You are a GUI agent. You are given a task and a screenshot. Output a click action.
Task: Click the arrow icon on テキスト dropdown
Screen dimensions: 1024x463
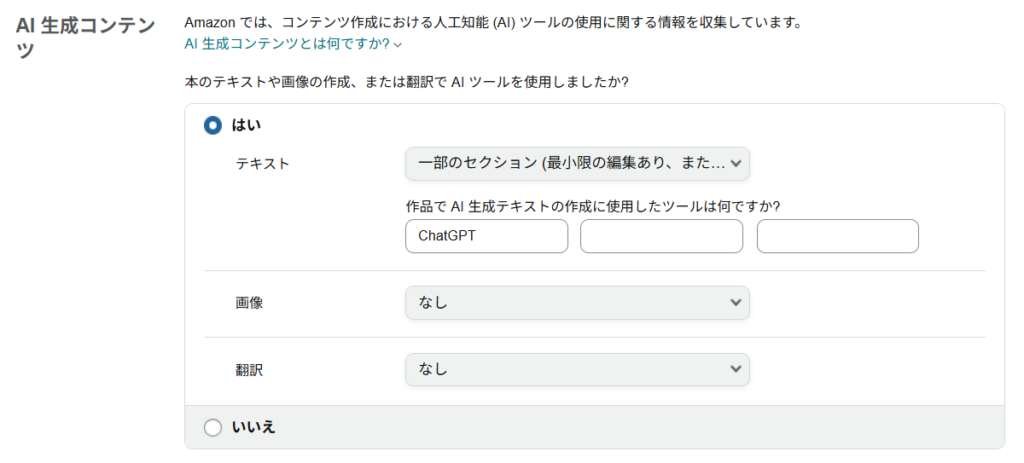[736, 163]
